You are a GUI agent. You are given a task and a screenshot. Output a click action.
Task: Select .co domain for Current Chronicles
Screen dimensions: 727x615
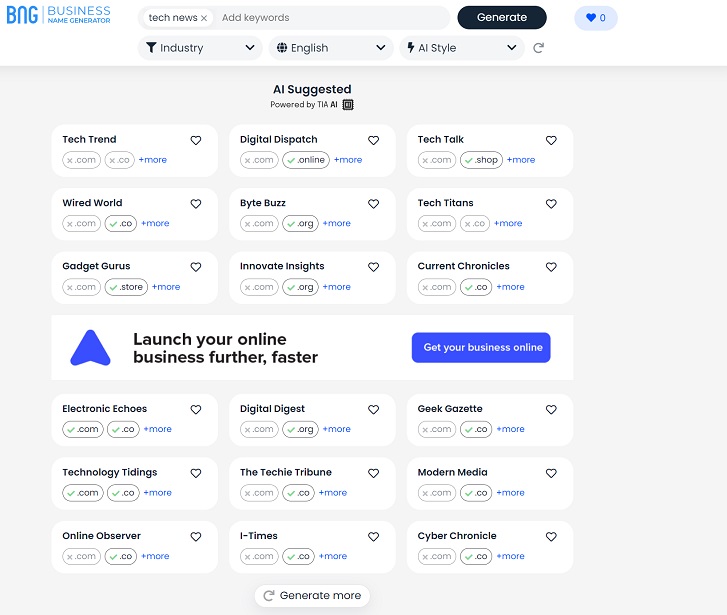coord(476,287)
